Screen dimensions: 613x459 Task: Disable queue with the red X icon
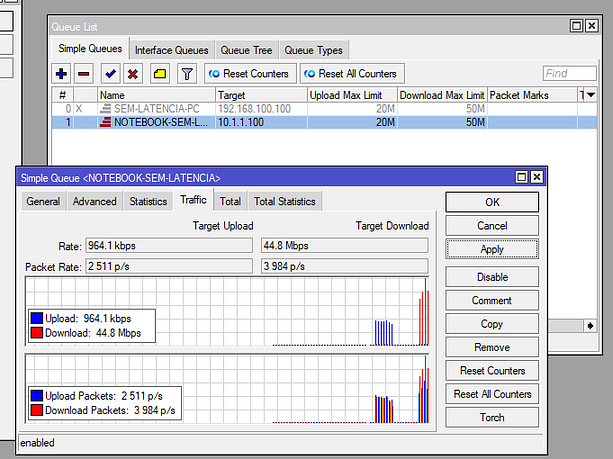[133, 74]
